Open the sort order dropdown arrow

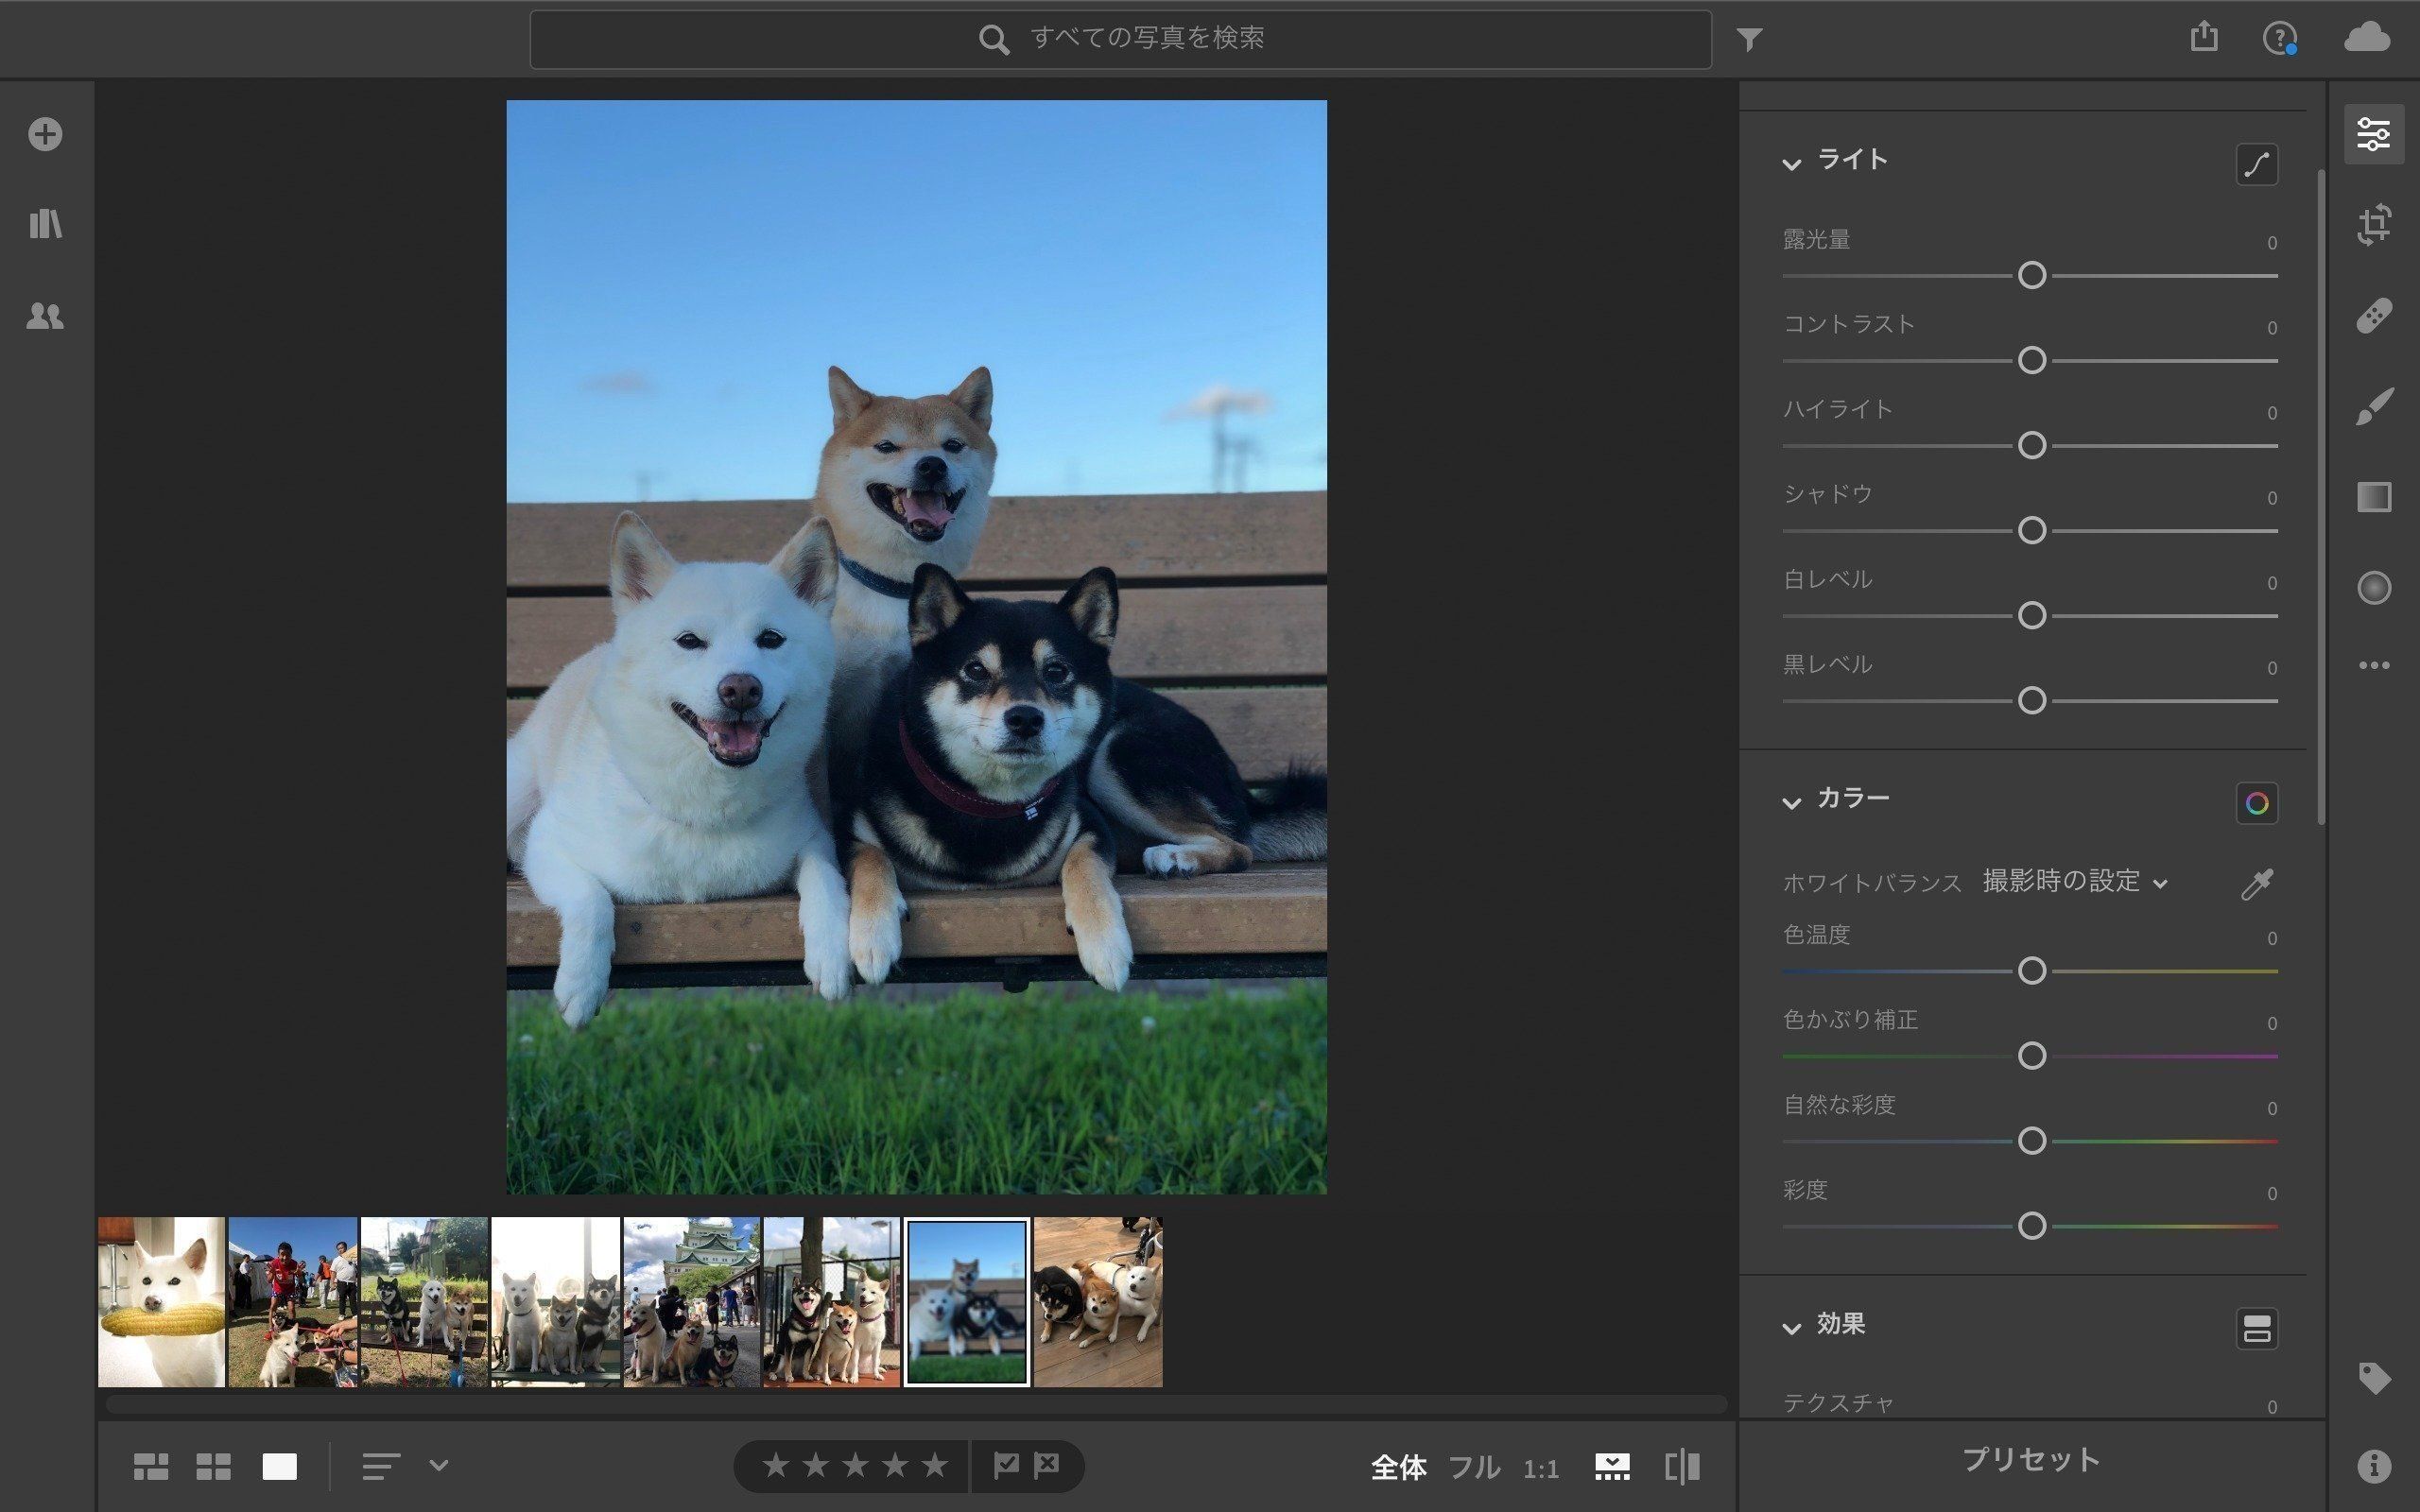(438, 1466)
